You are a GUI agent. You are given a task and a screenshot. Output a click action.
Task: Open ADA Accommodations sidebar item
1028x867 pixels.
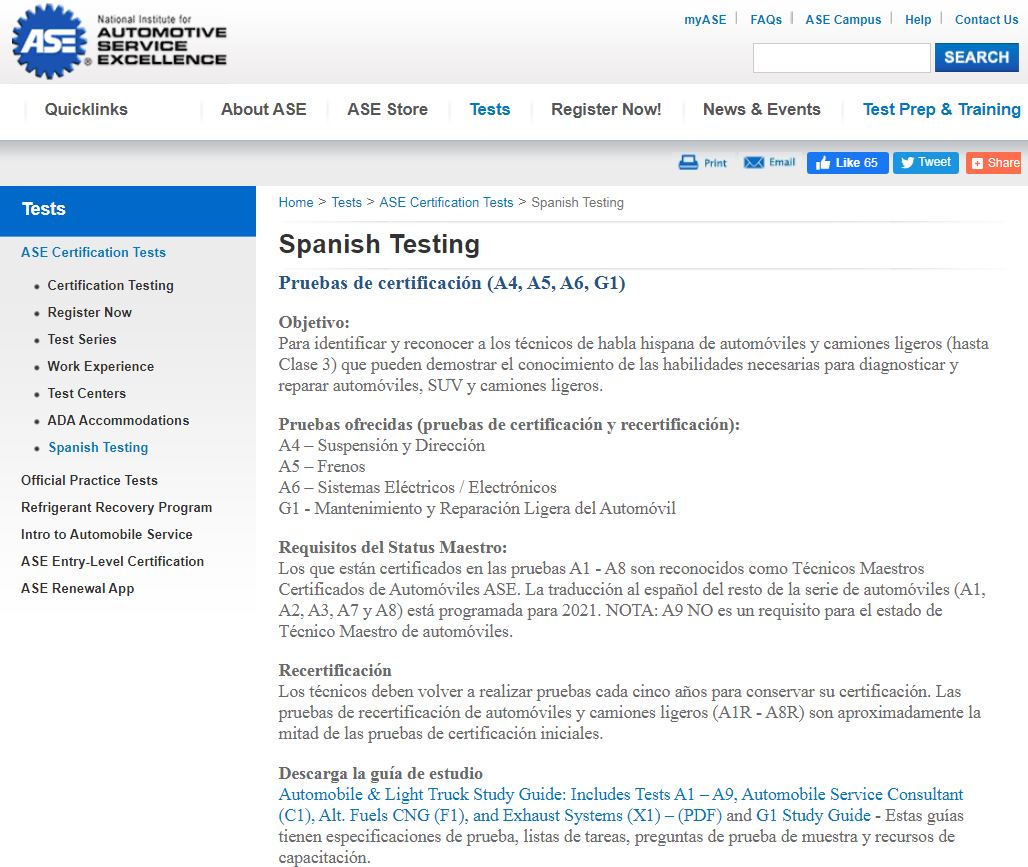tap(118, 420)
